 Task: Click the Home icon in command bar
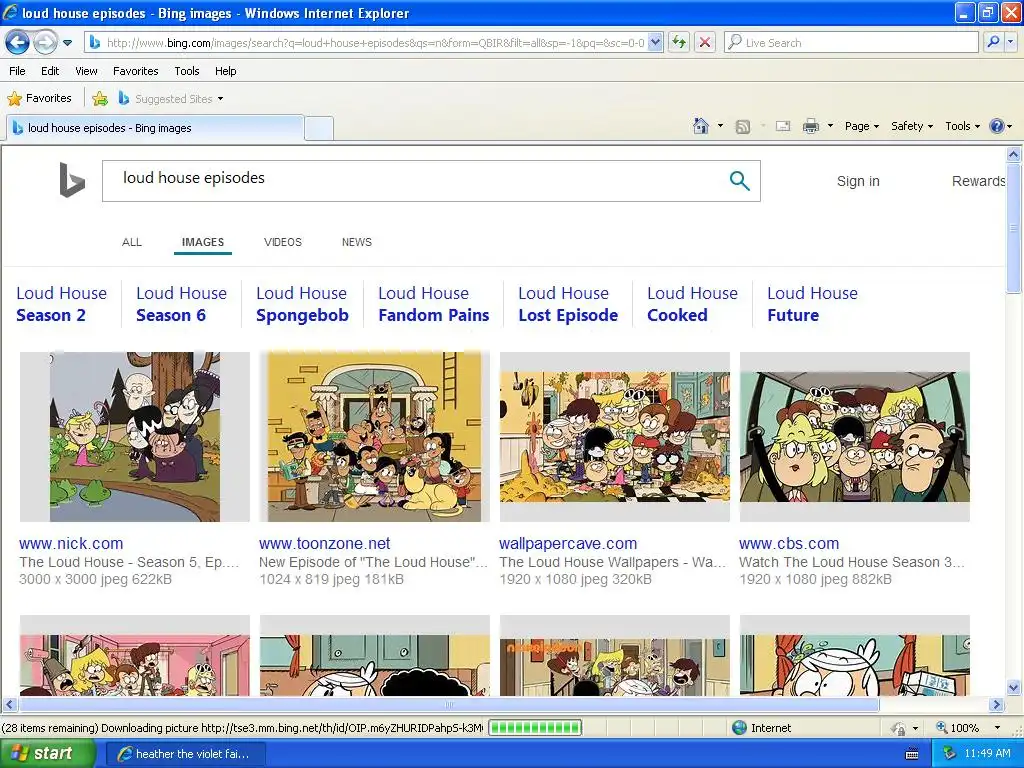coord(701,125)
